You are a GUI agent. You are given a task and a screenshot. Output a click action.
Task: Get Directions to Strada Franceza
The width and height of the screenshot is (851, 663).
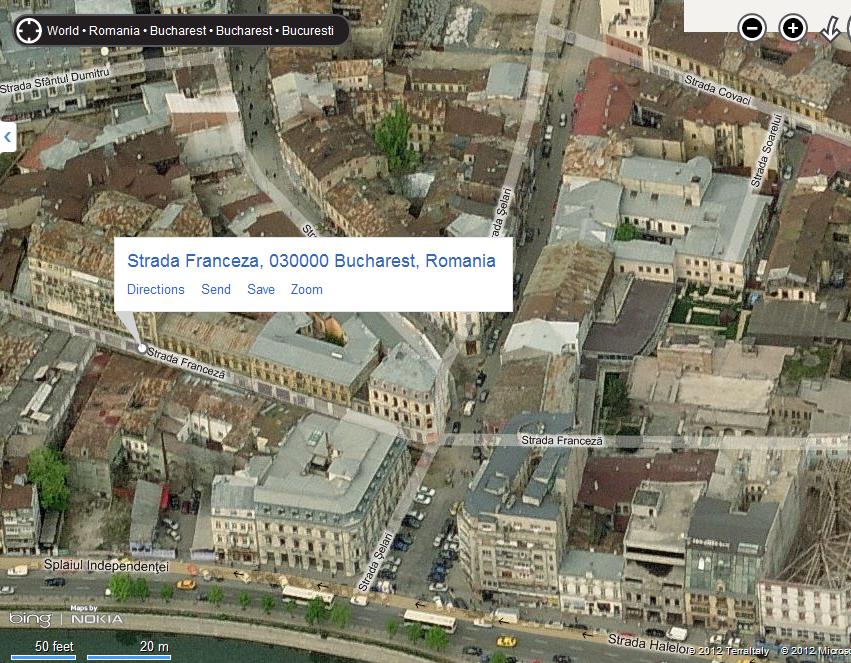click(x=155, y=290)
